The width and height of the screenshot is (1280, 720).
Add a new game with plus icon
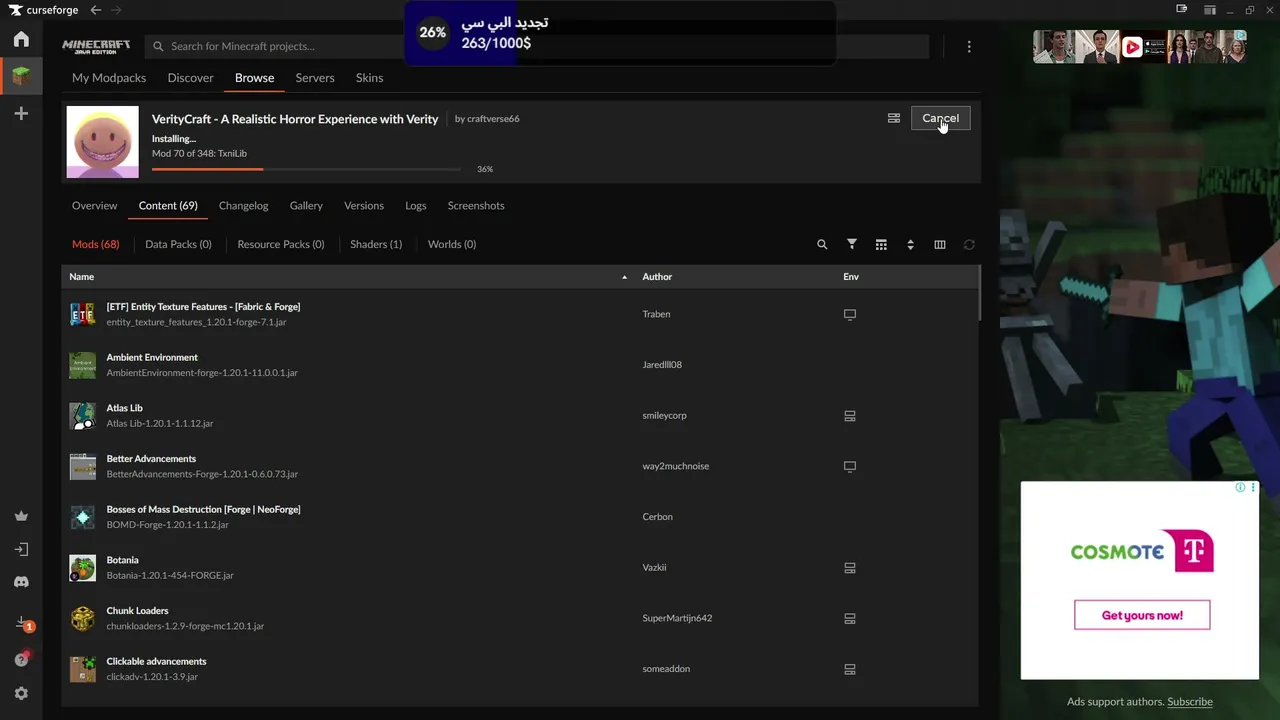coord(21,114)
